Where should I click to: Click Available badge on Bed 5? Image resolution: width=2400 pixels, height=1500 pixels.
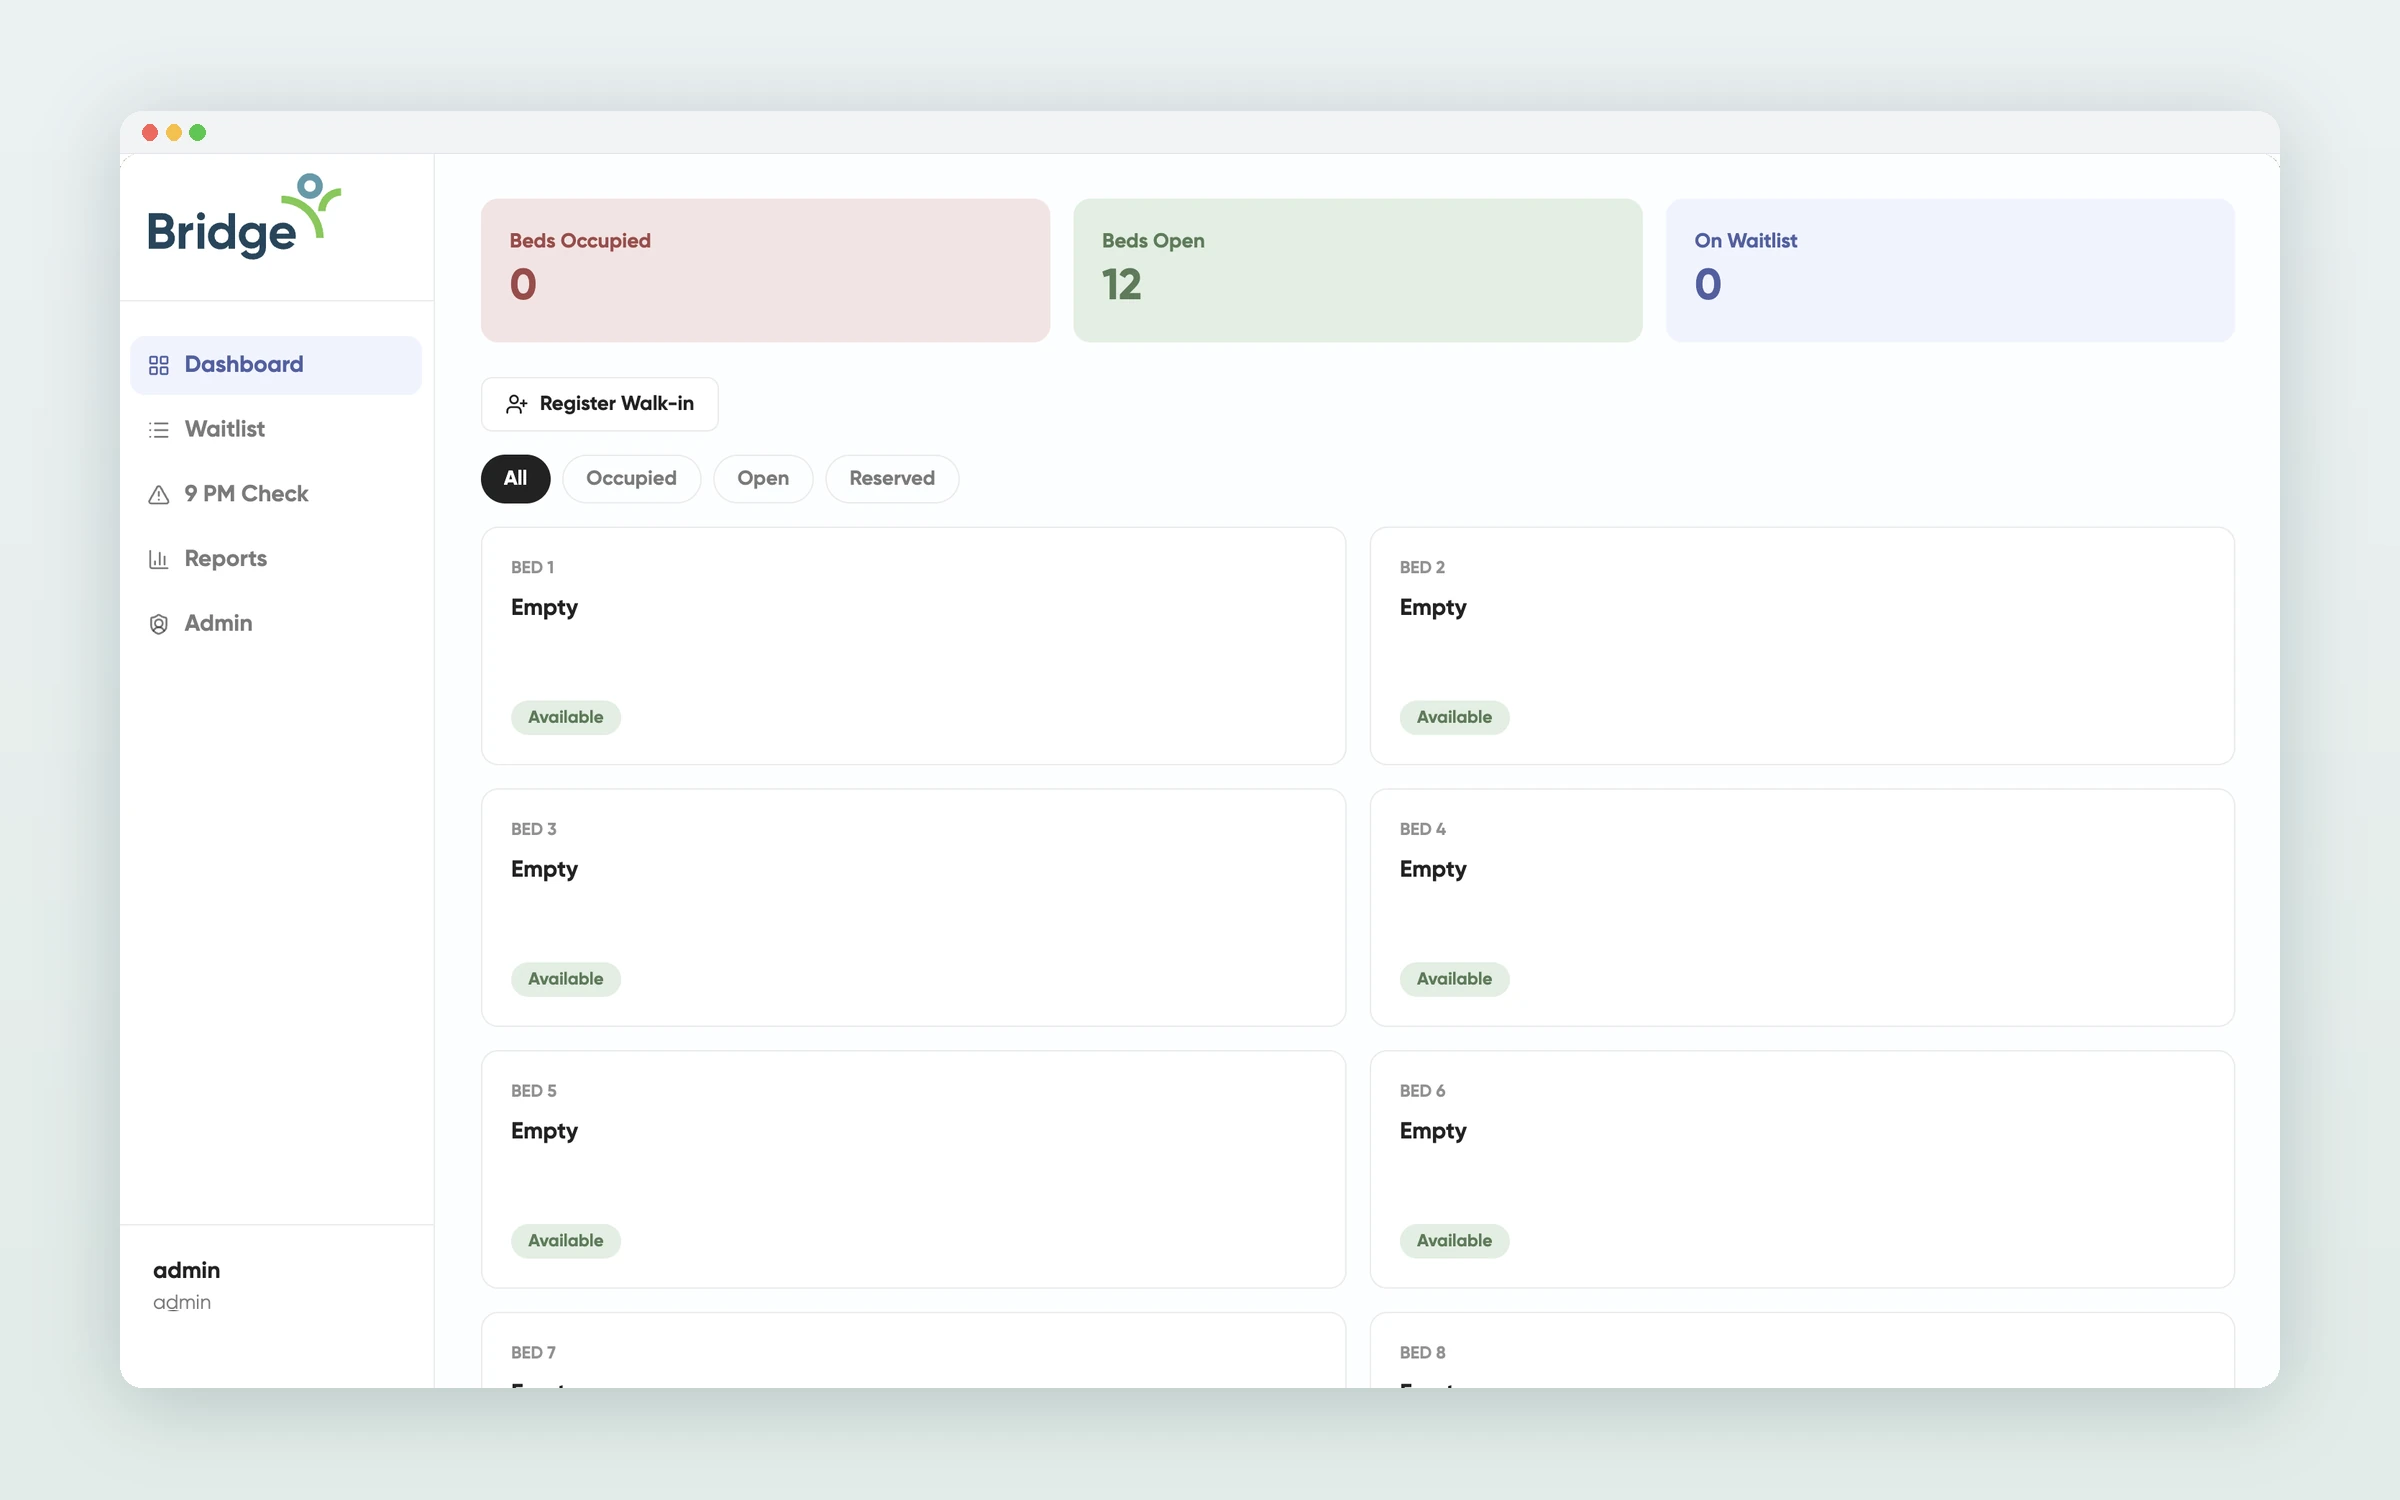566,1241
